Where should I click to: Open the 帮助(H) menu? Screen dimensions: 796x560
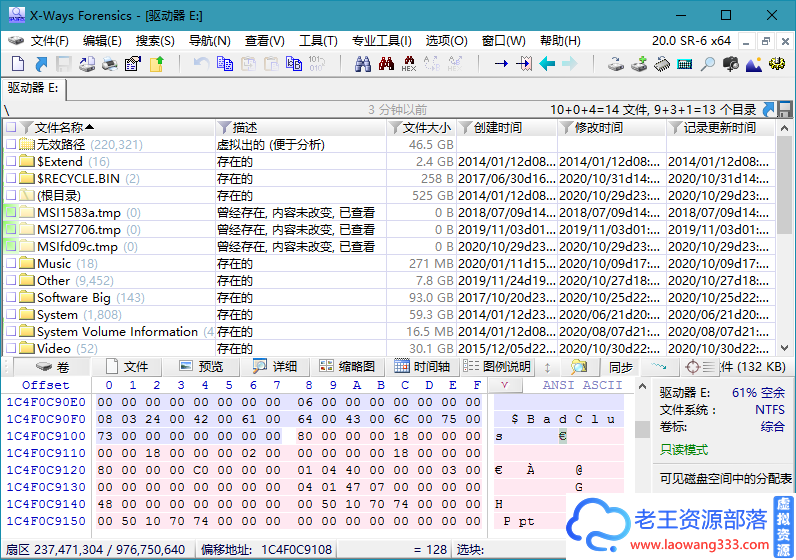pyautogui.click(x=560, y=41)
